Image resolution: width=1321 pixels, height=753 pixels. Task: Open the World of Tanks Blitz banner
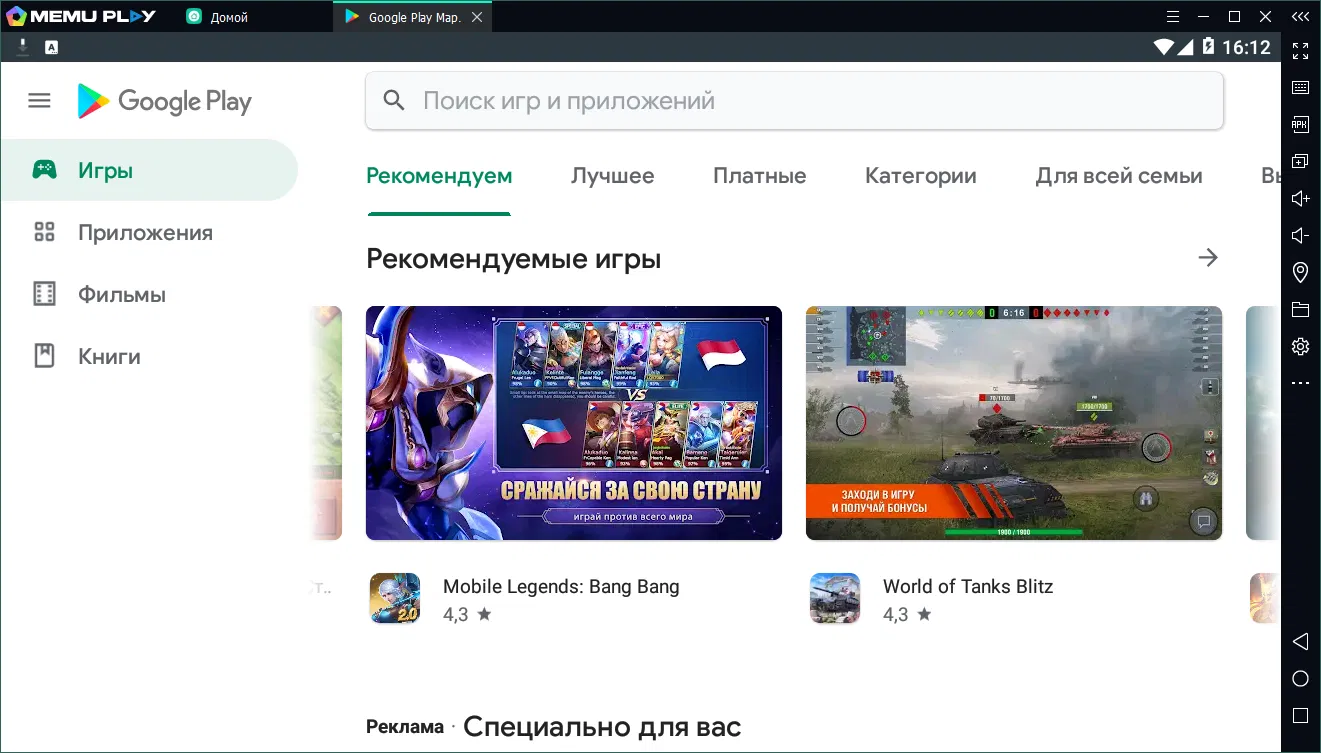point(1014,423)
